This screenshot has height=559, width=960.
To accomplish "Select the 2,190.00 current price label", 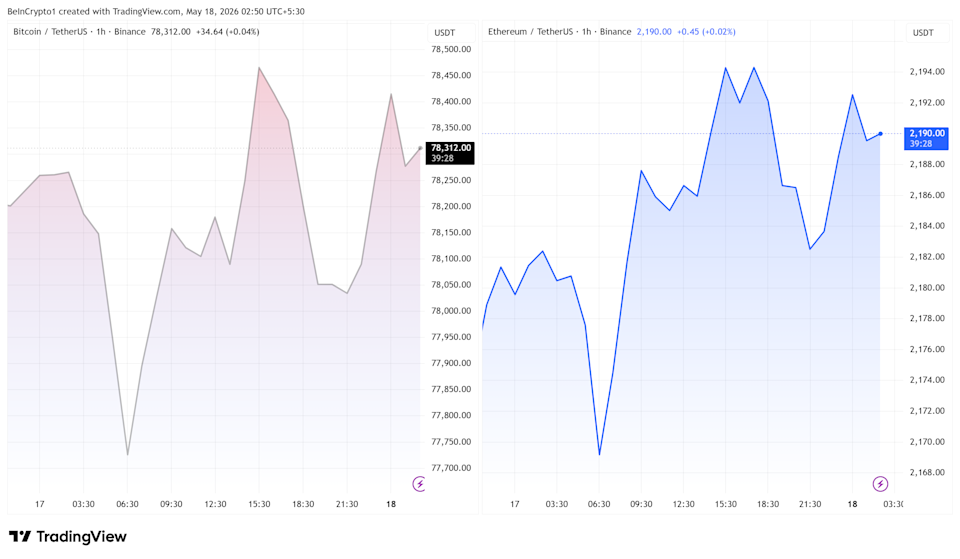I will (x=926, y=138).
